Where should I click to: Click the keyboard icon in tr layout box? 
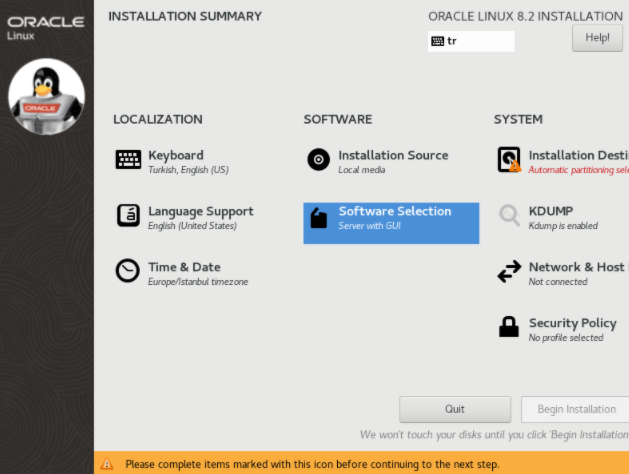point(437,41)
